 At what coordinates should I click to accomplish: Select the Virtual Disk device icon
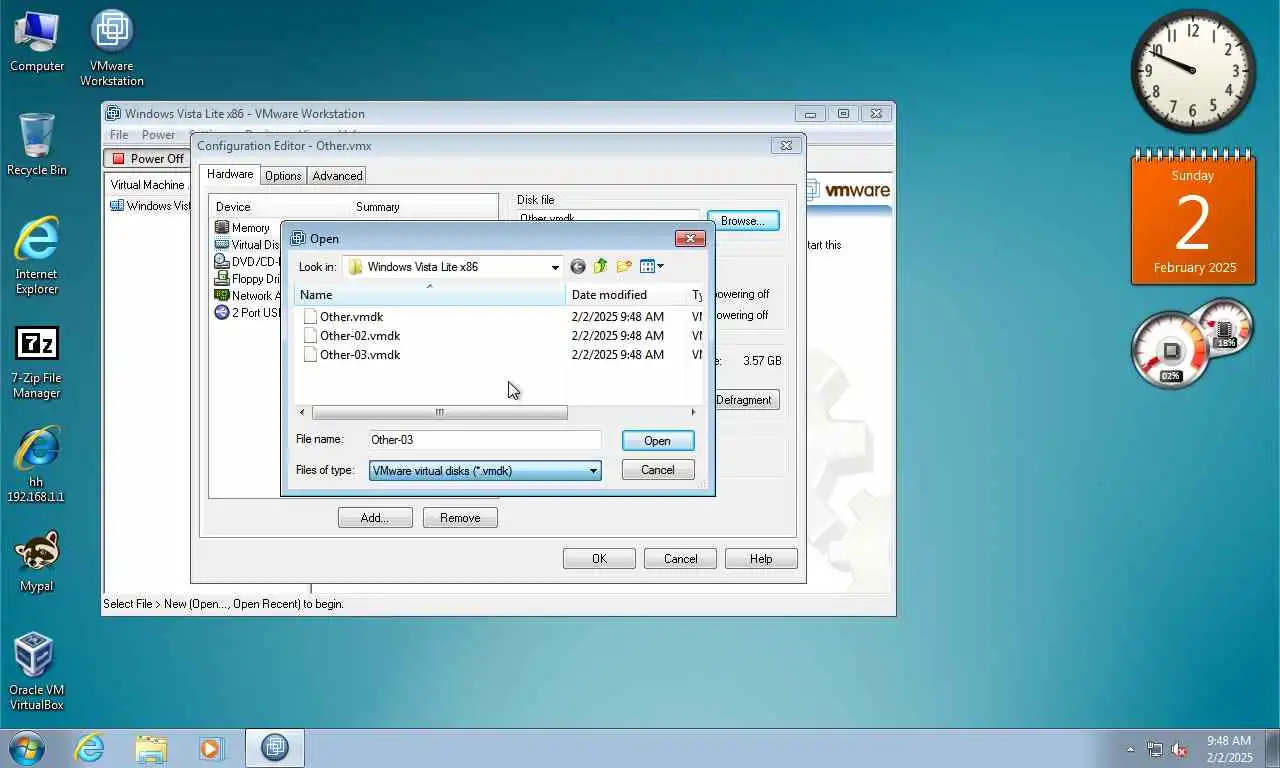(x=222, y=245)
